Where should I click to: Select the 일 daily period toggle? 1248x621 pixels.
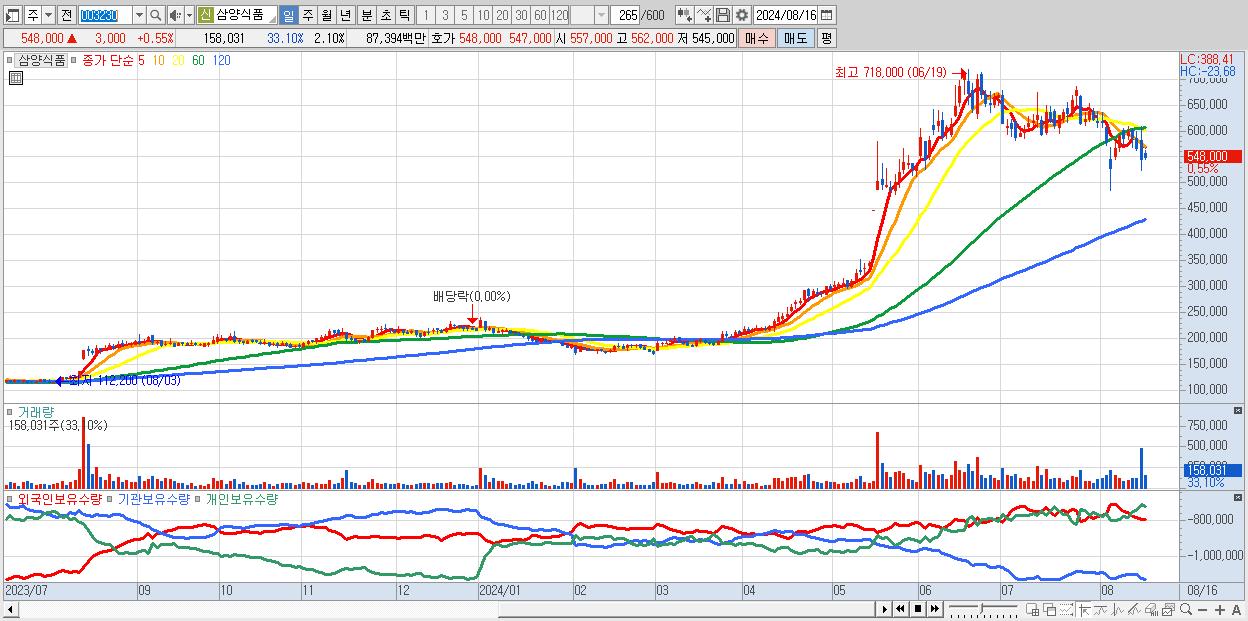(289, 15)
